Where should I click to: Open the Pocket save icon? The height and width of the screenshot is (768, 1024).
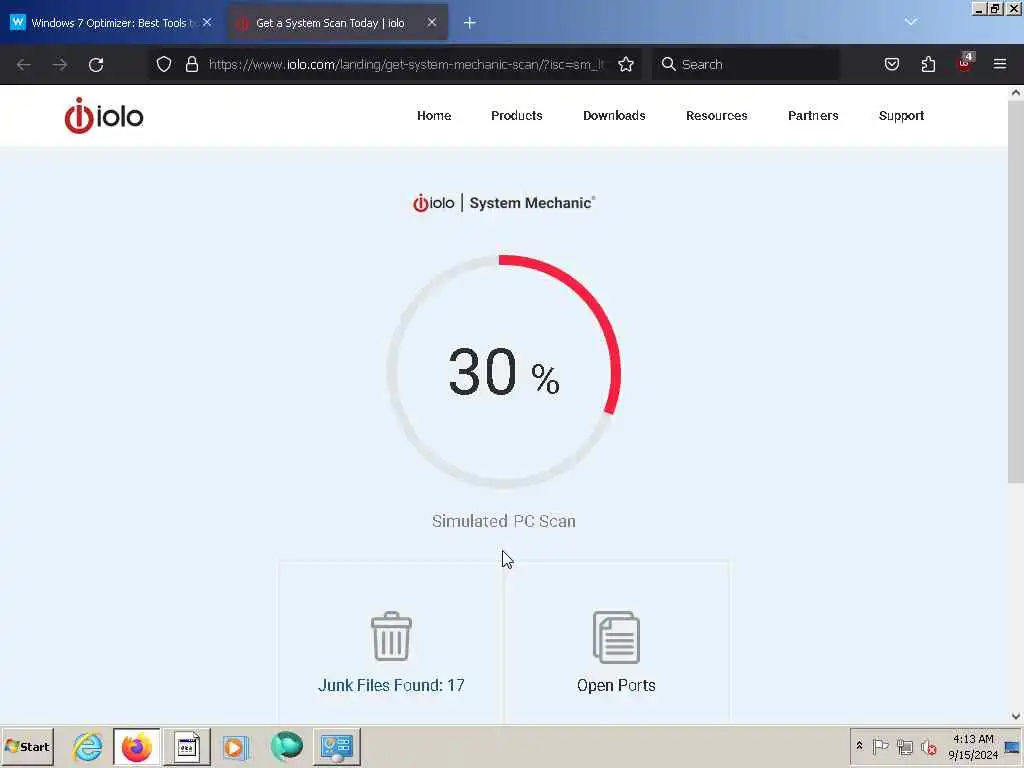[892, 64]
